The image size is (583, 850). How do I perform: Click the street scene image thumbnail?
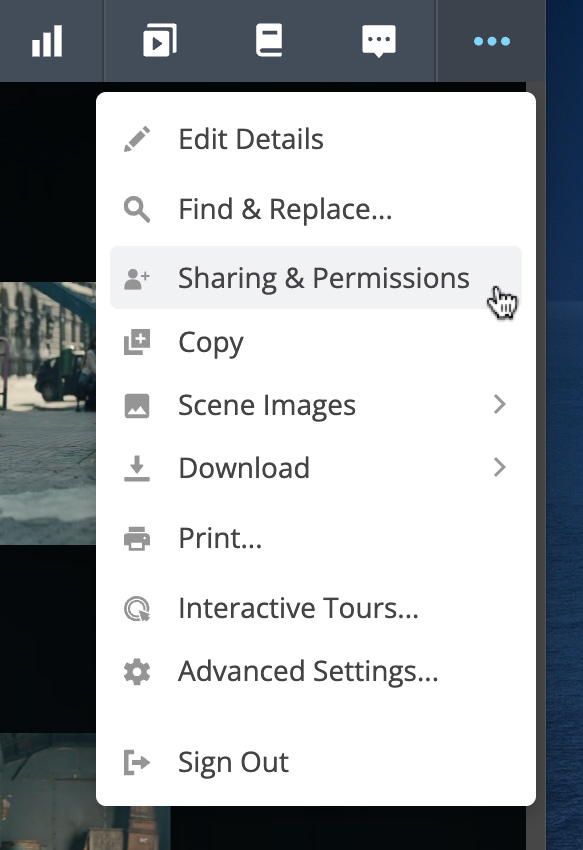click(x=48, y=413)
